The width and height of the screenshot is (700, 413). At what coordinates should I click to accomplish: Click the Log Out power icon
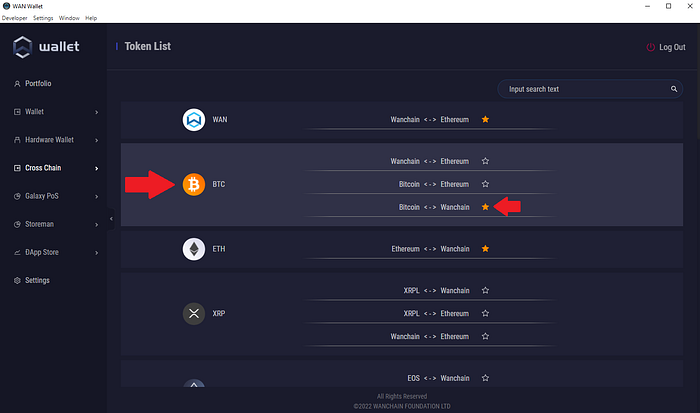point(650,47)
